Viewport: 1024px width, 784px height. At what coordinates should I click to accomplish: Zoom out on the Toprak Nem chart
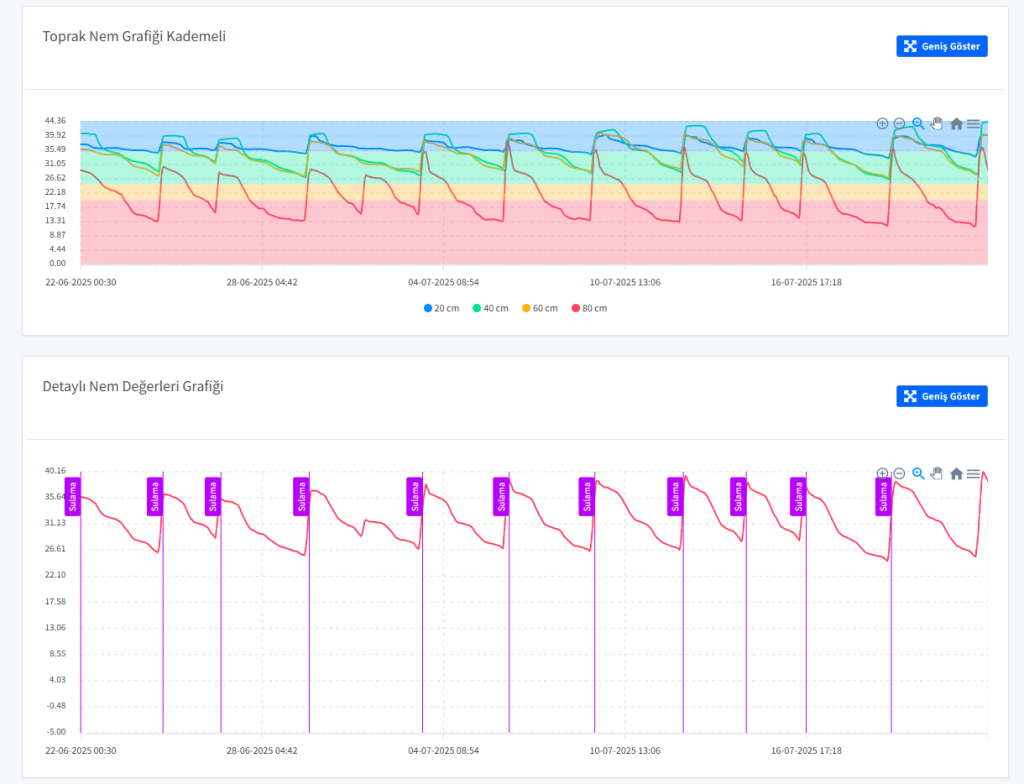pos(899,124)
